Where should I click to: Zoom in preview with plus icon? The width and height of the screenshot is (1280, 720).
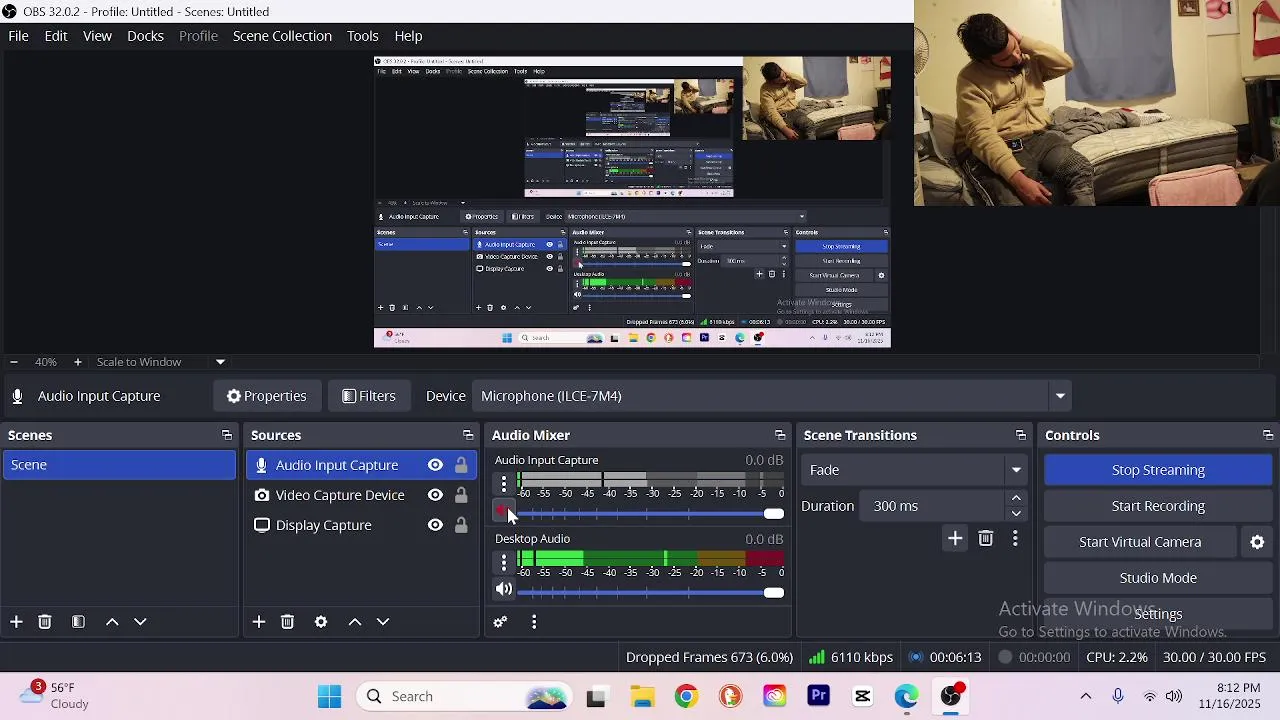pyautogui.click(x=77, y=362)
